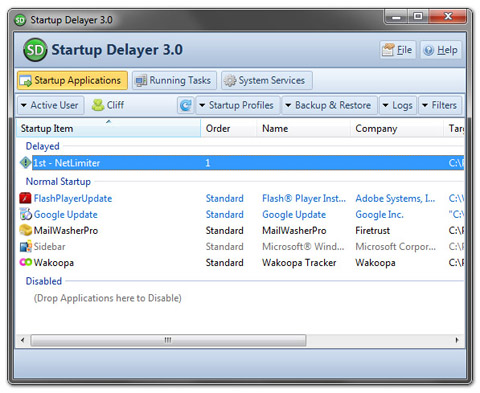Click the Google Update row icon

click(x=26, y=214)
